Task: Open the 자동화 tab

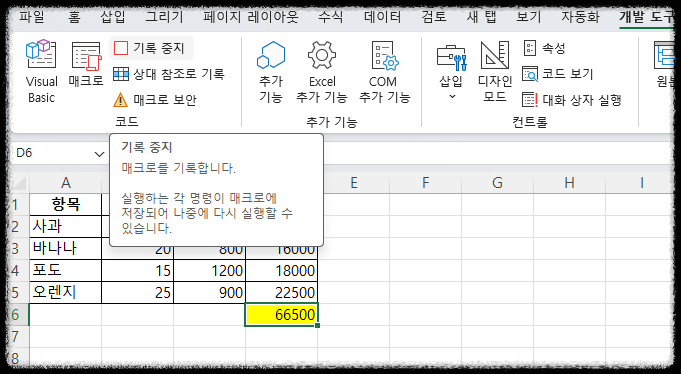Action: [x=580, y=17]
